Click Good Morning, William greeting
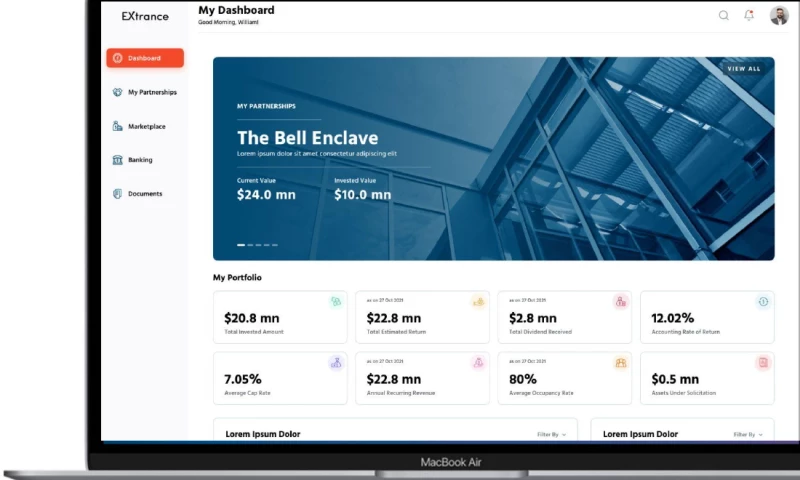Screen dimensions: 800x480 [x=228, y=22]
